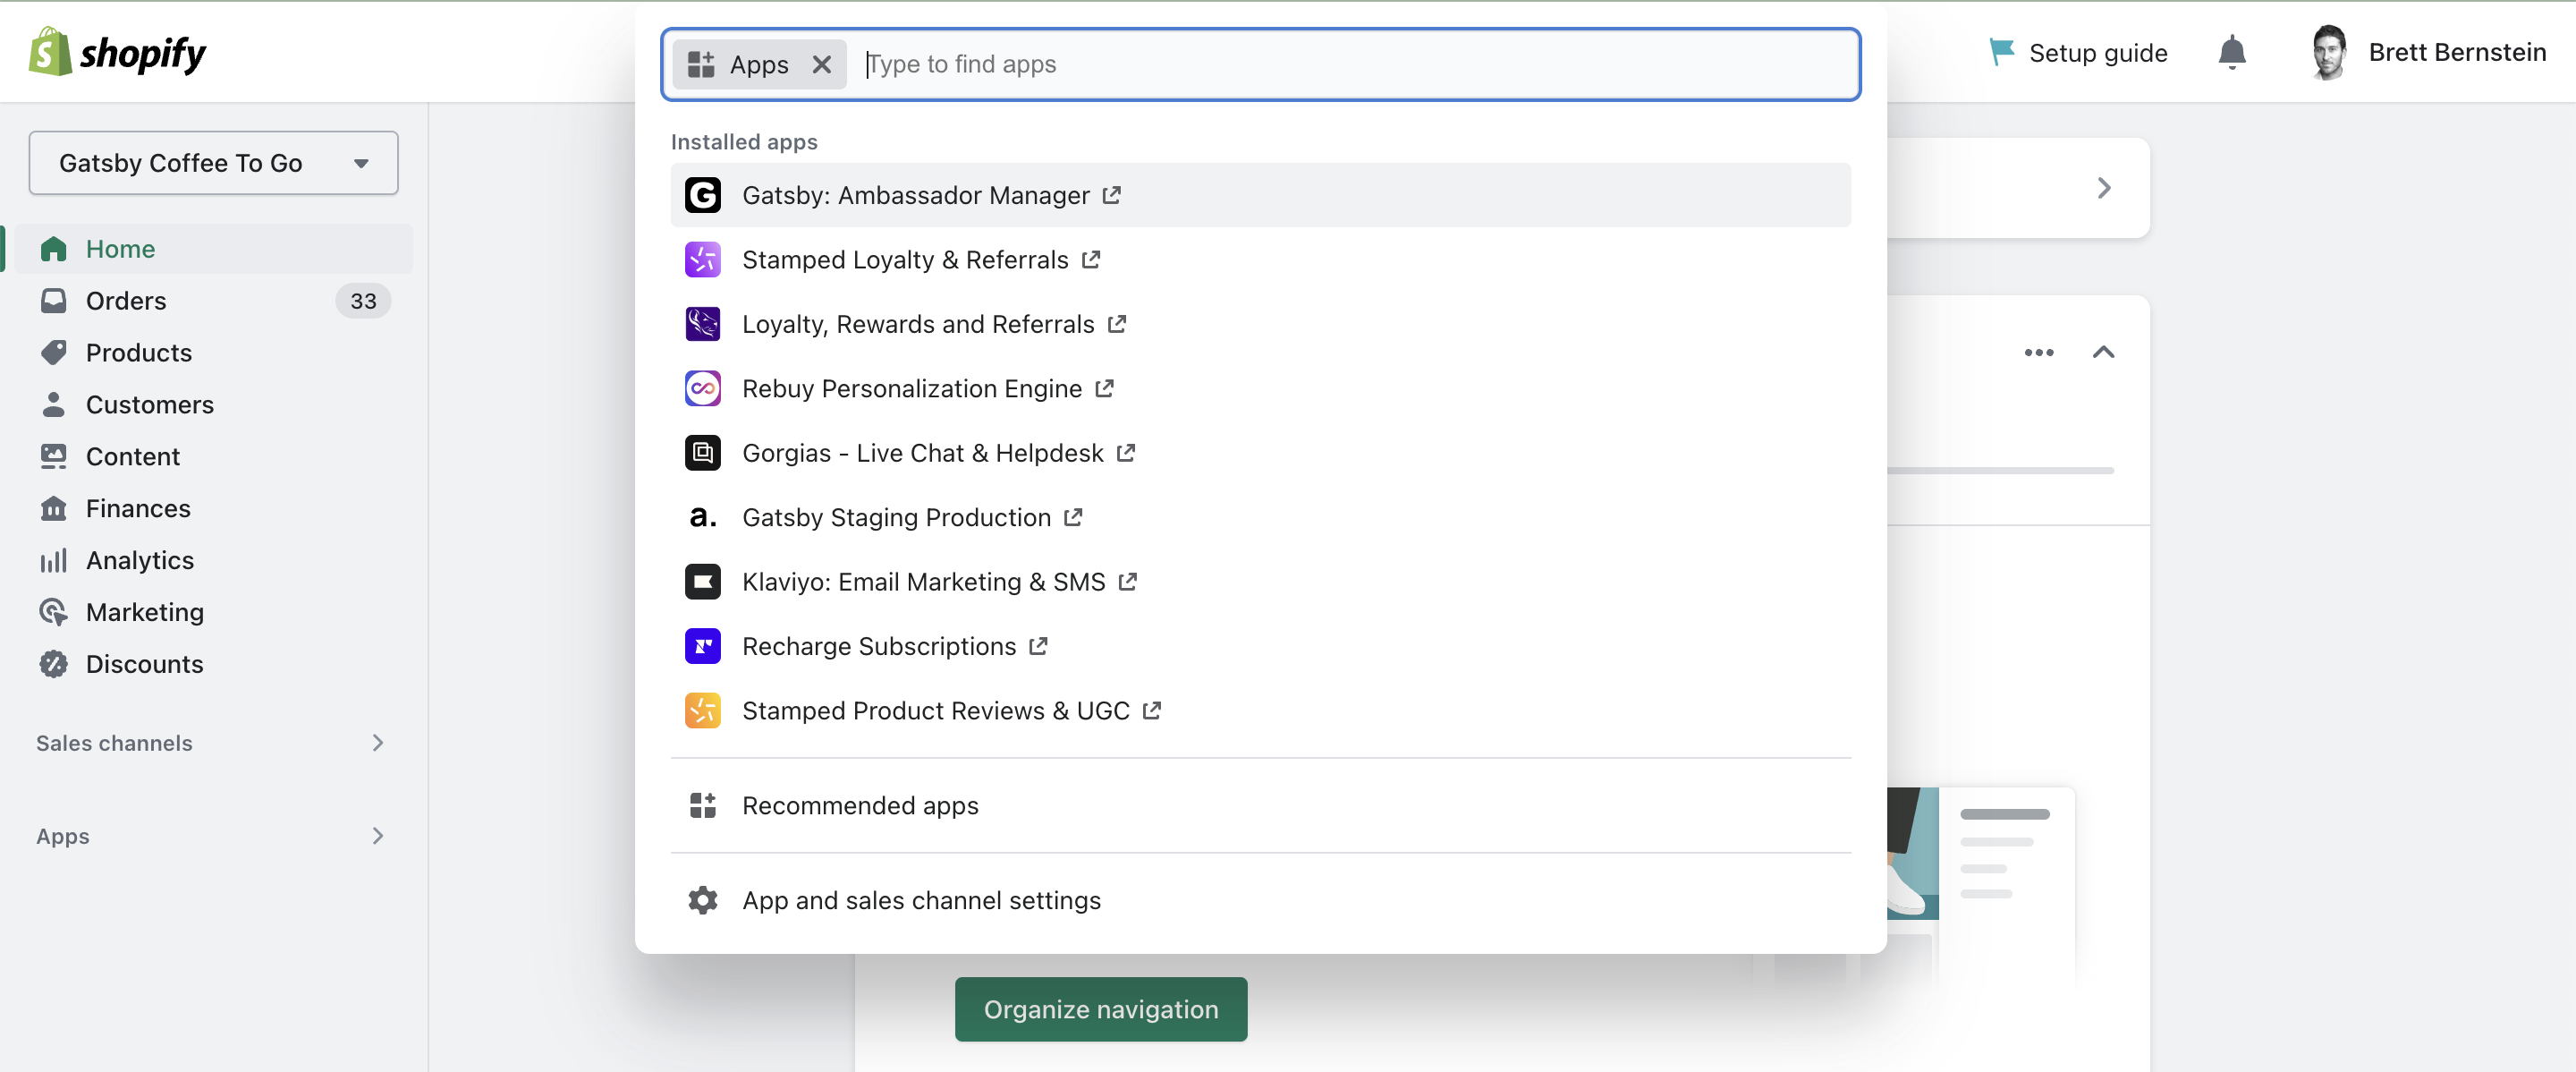Collapse the card with up chevron
Image resolution: width=2576 pixels, height=1072 pixels.
pyautogui.click(x=2103, y=352)
